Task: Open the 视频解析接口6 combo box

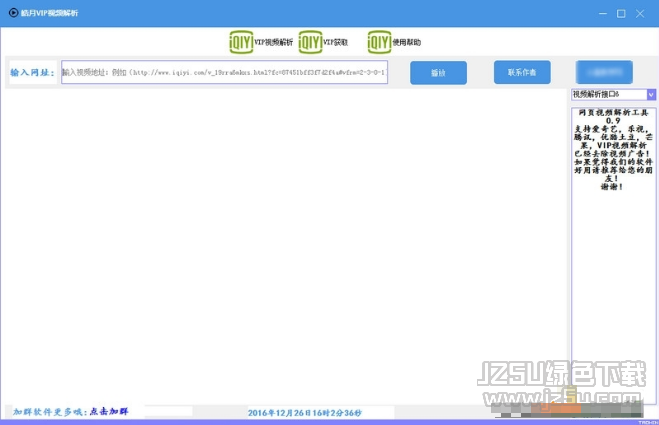Action: tap(608, 94)
